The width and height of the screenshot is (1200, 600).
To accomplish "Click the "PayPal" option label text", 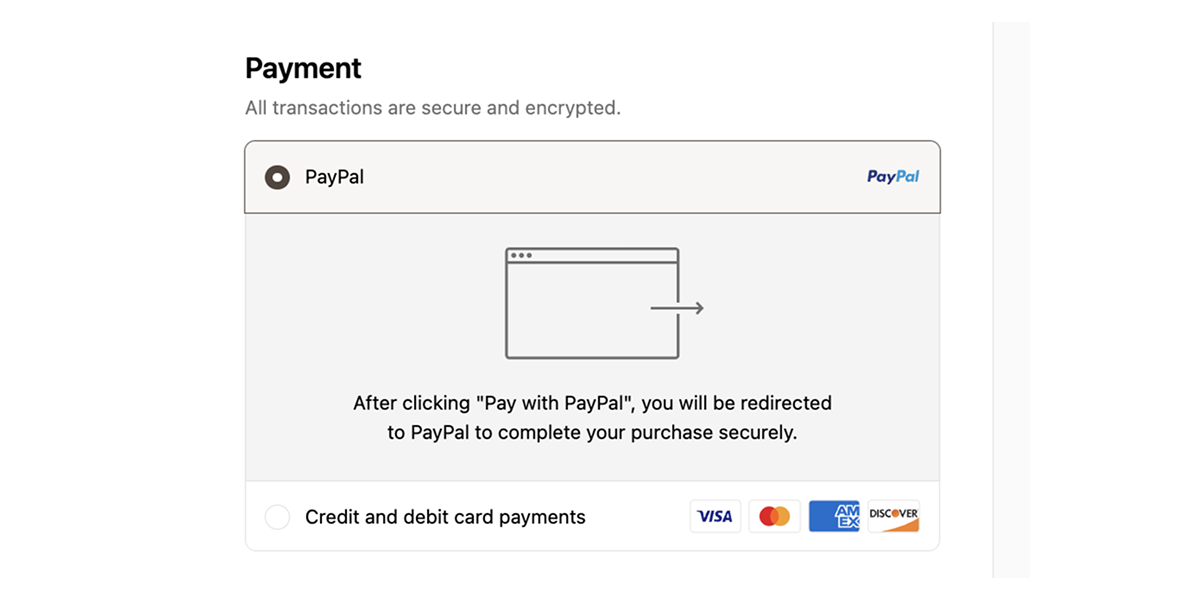I will pos(334,177).
